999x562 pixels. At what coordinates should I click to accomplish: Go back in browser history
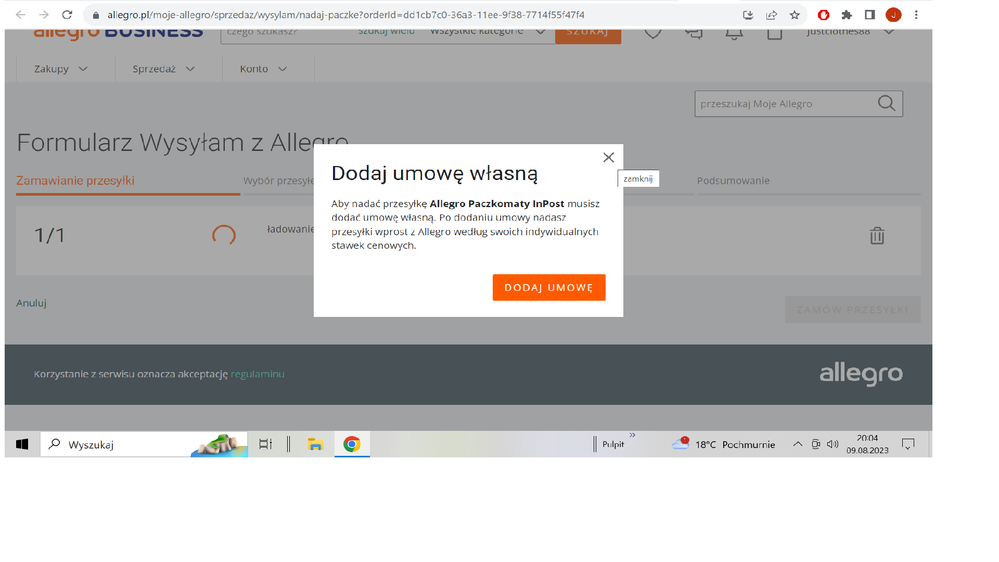[20, 15]
